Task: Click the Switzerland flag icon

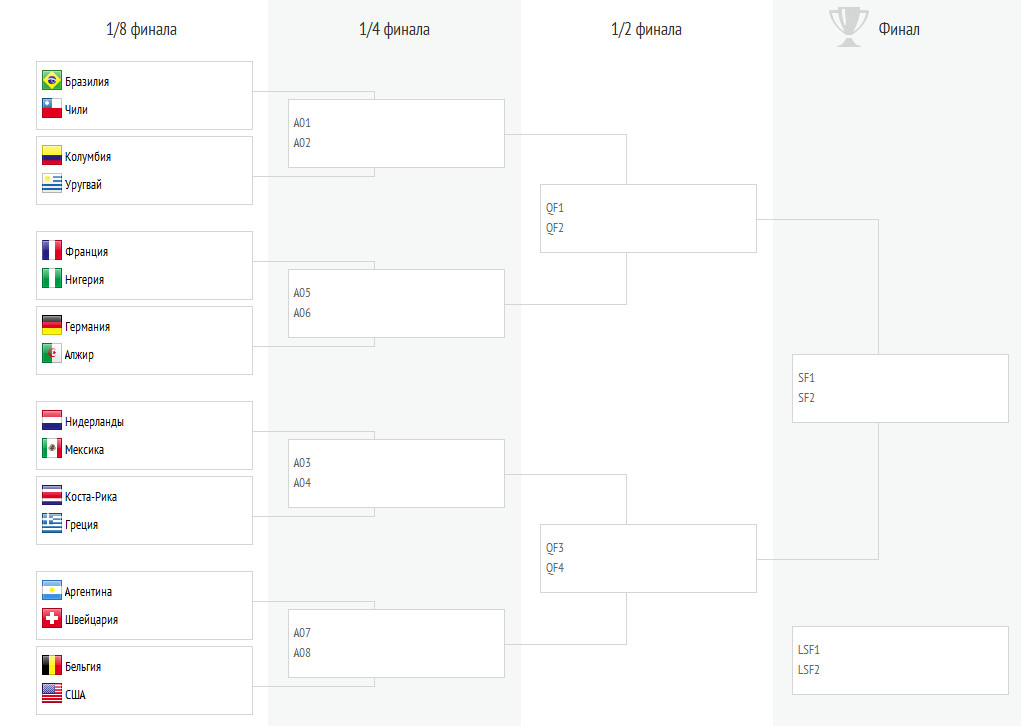Action: [51, 619]
